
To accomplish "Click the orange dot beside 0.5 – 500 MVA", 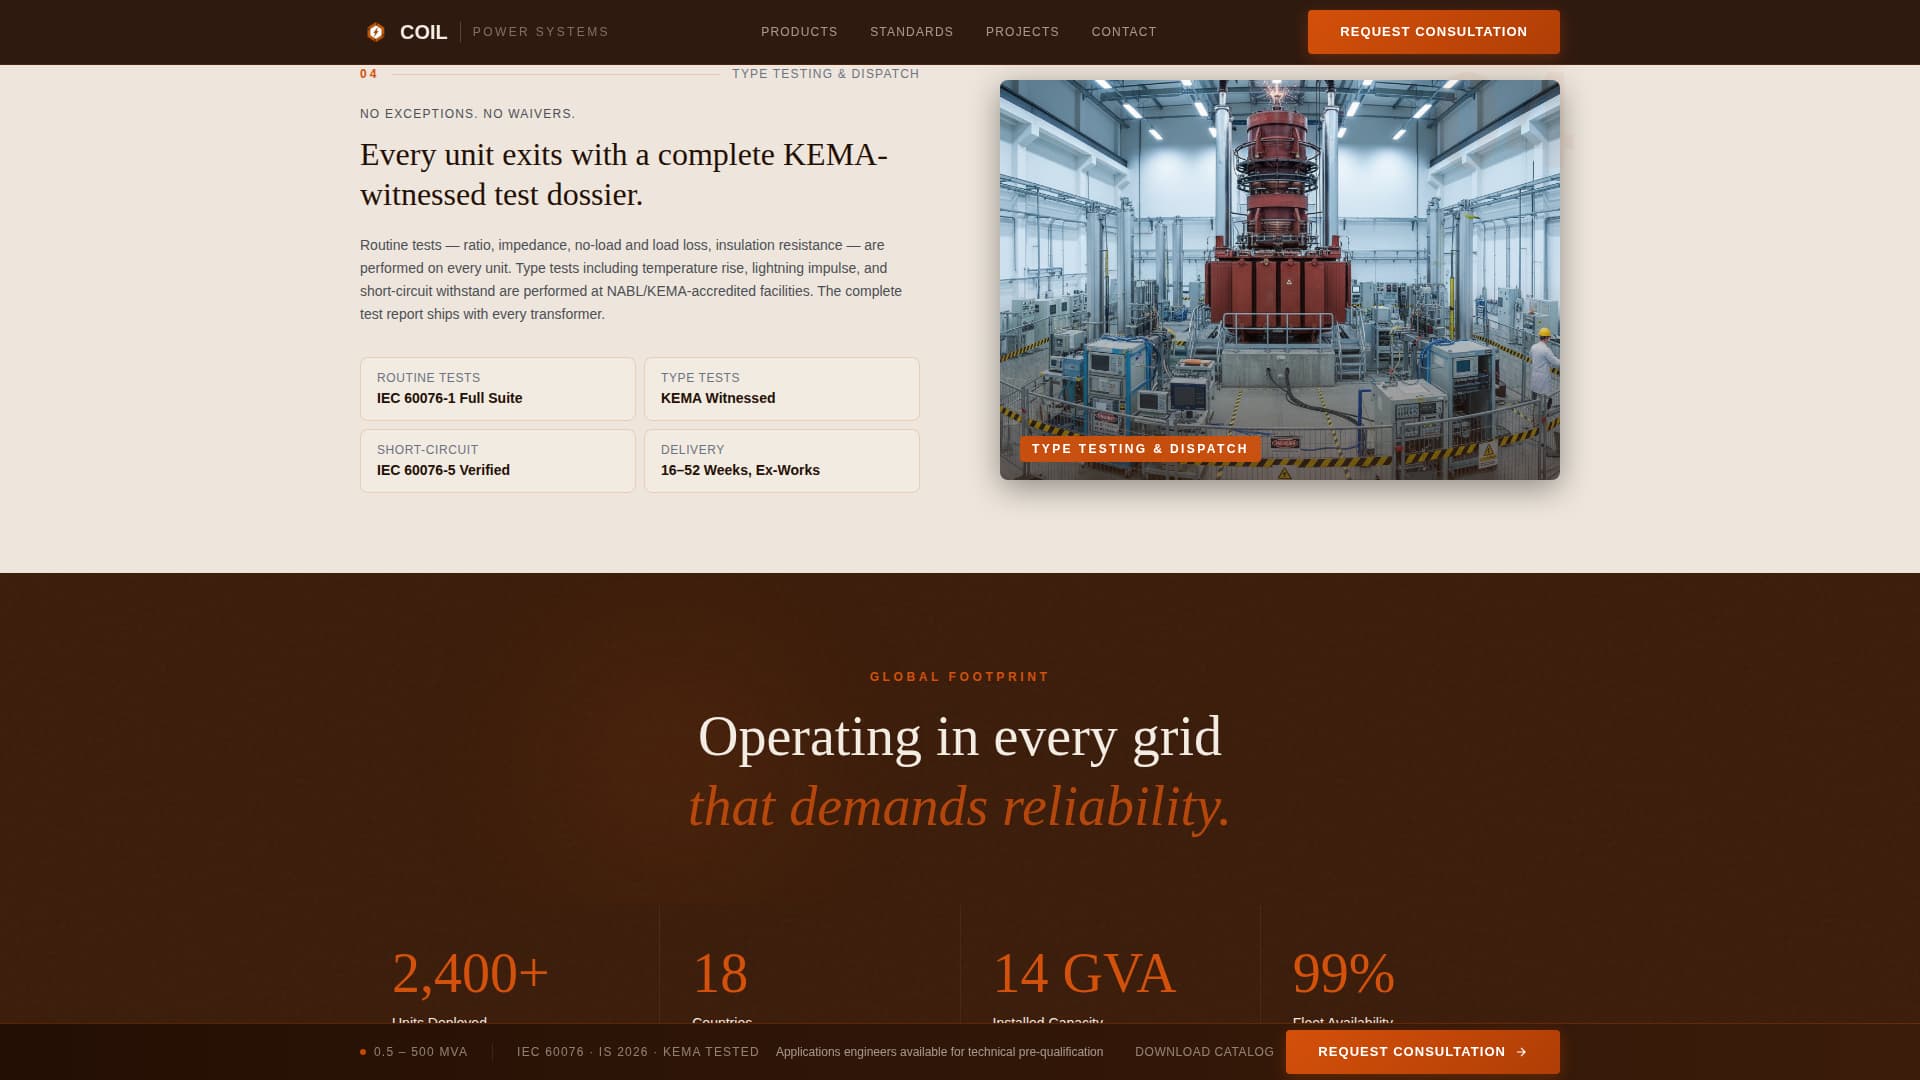I will click(363, 1052).
